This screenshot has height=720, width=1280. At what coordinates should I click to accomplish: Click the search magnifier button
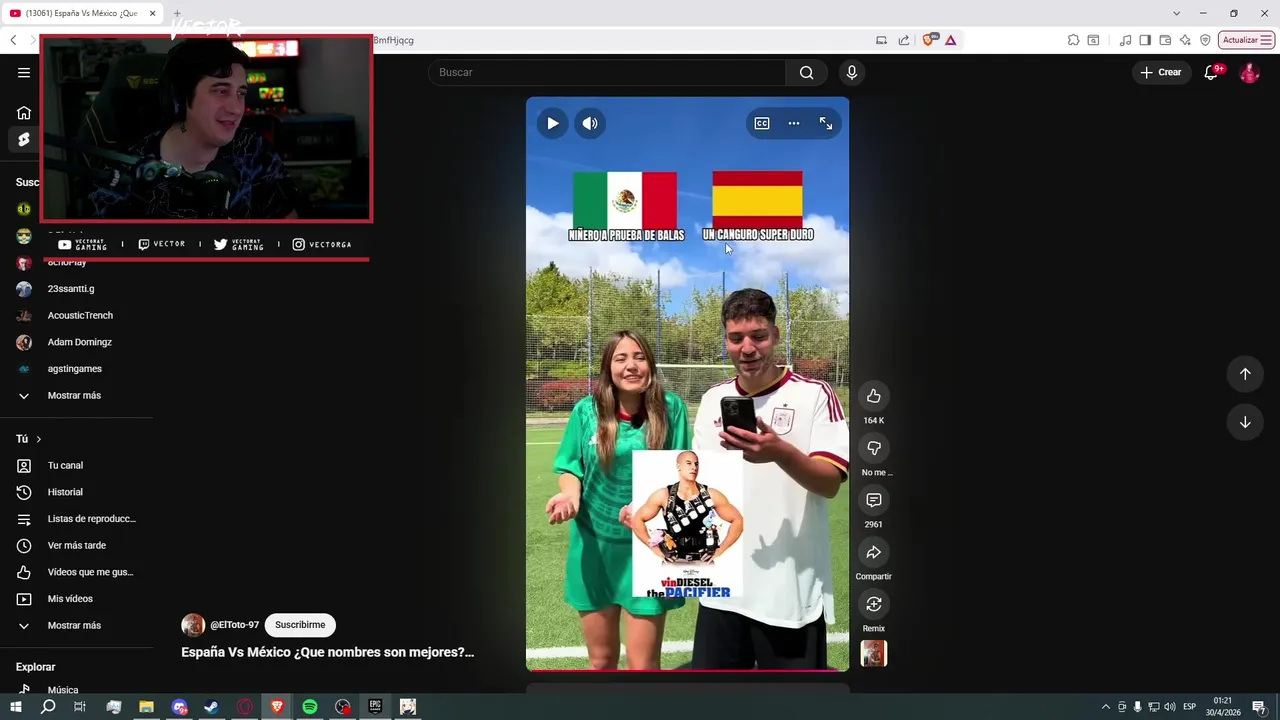pos(806,72)
